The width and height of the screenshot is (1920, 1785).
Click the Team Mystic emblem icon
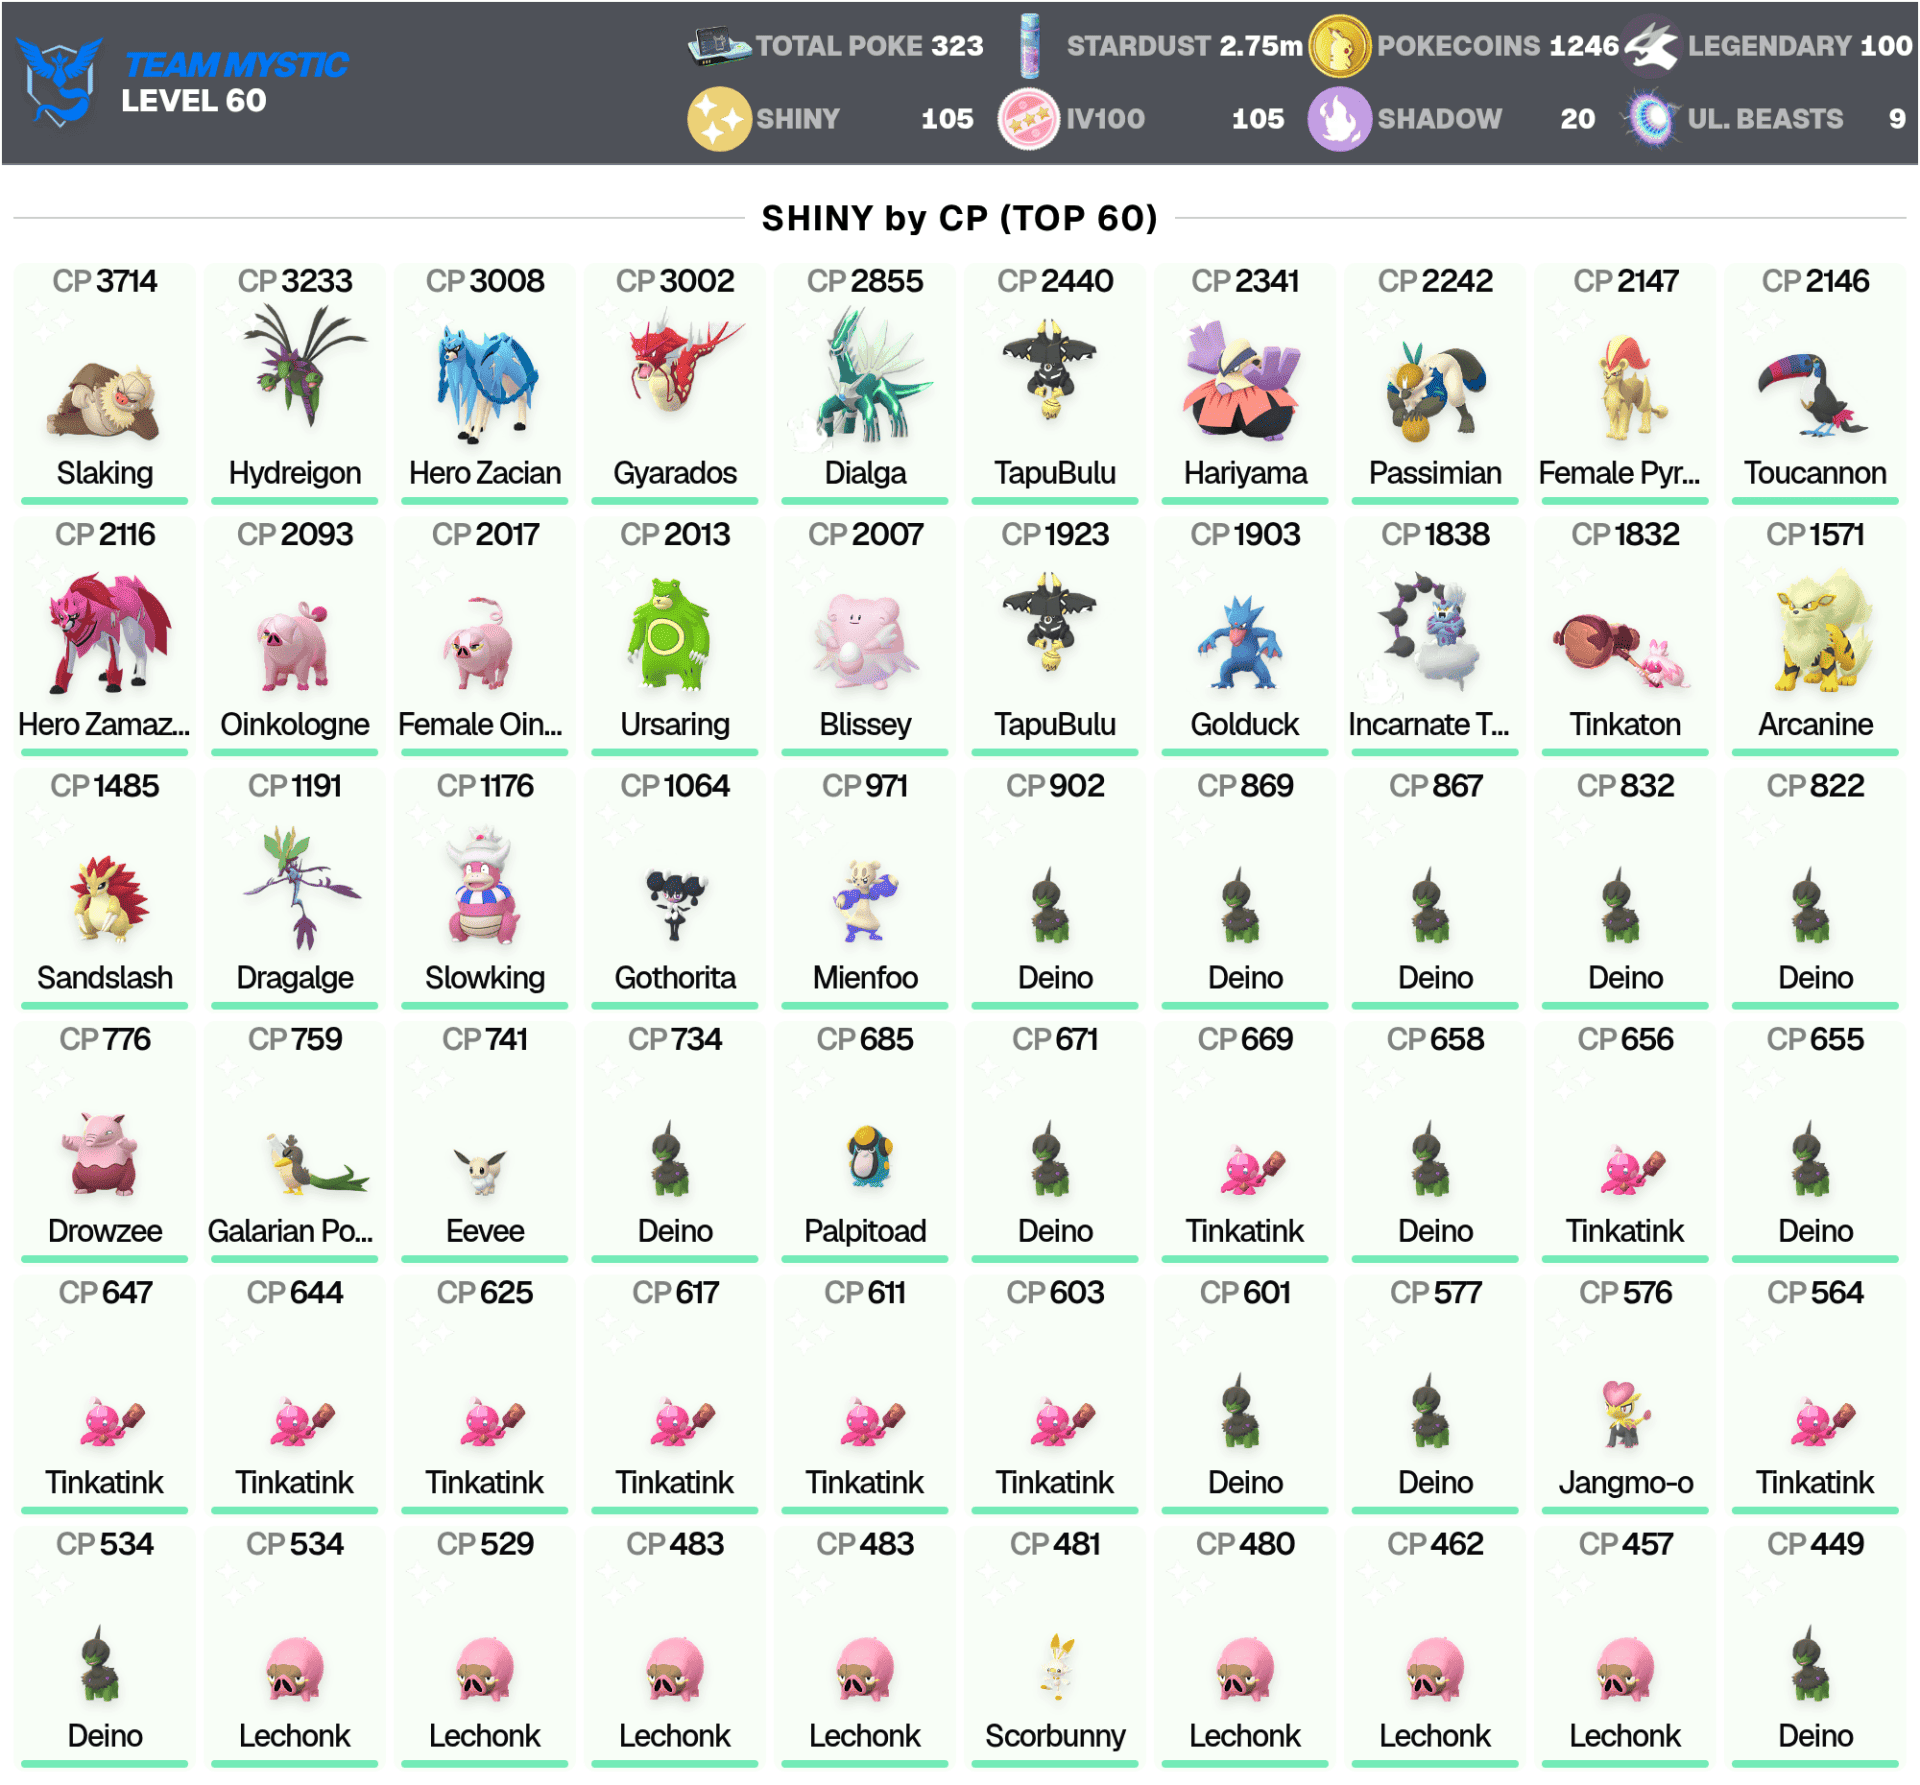60,82
